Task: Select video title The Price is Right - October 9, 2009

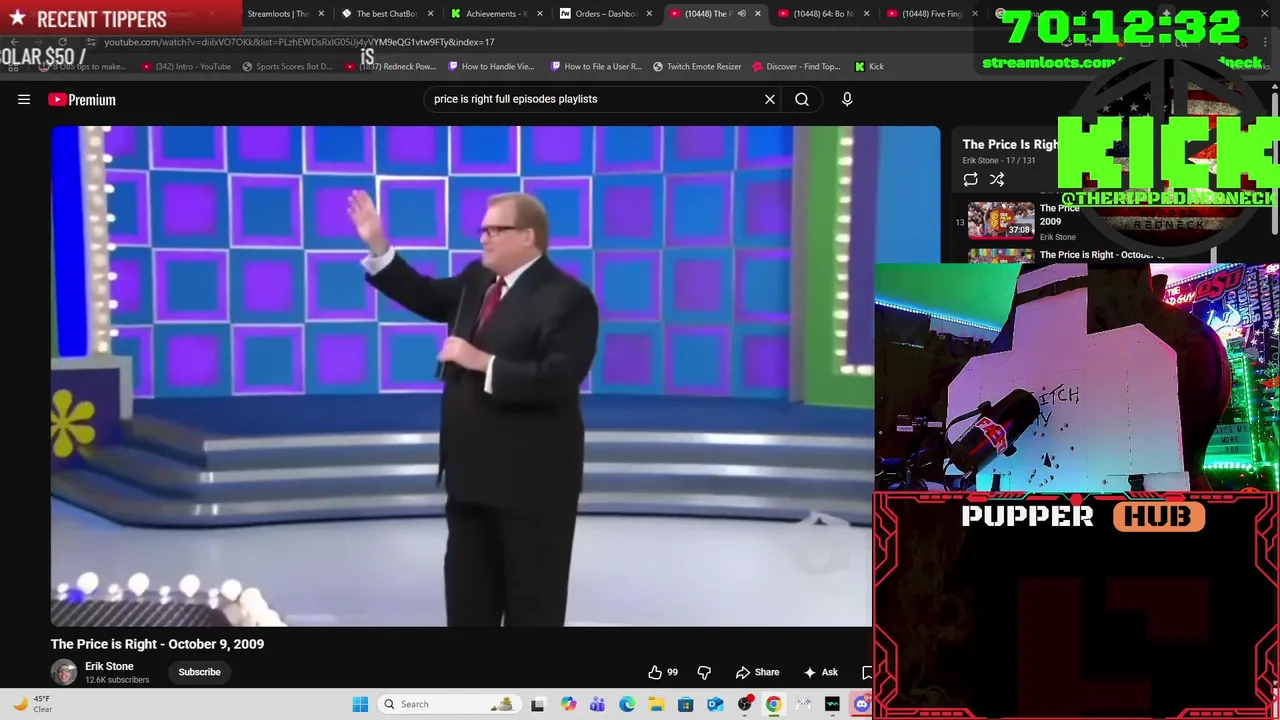Action: (157, 644)
